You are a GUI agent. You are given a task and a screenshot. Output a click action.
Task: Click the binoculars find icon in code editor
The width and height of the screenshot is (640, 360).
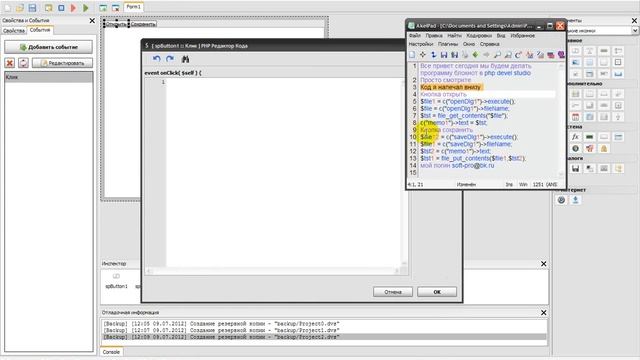click(185, 59)
